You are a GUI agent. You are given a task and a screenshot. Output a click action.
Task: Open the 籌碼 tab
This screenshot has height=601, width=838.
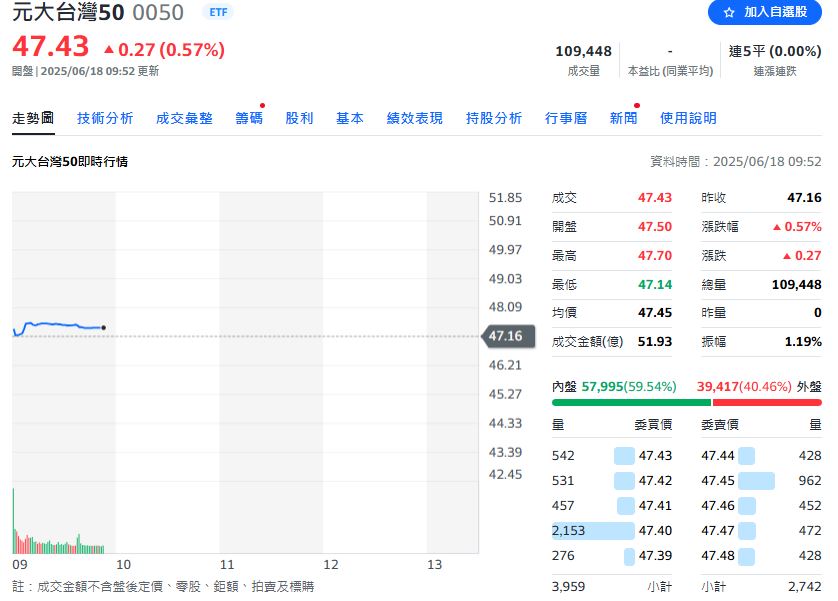coord(249,118)
